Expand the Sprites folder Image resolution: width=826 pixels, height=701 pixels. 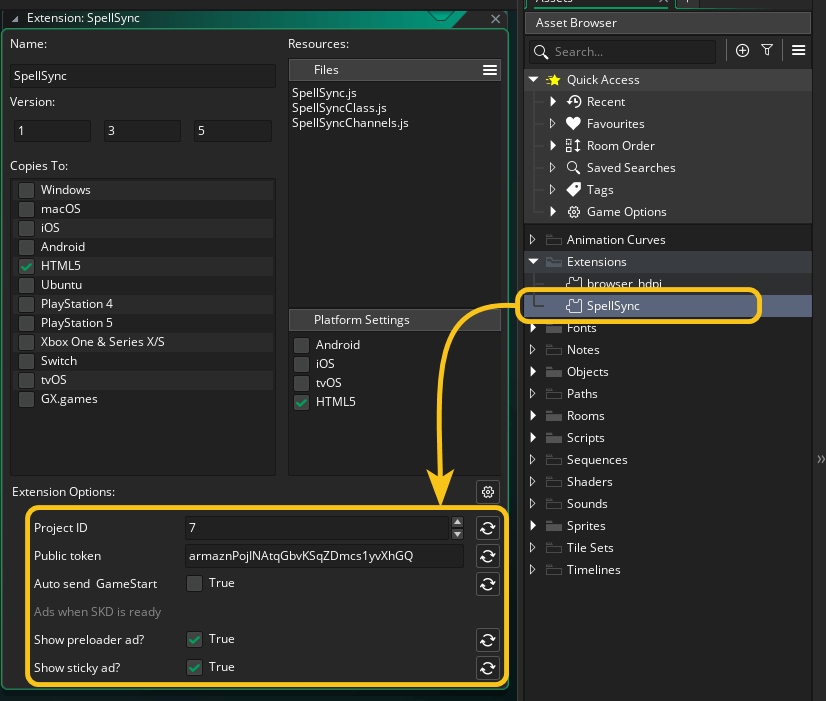coord(531,525)
